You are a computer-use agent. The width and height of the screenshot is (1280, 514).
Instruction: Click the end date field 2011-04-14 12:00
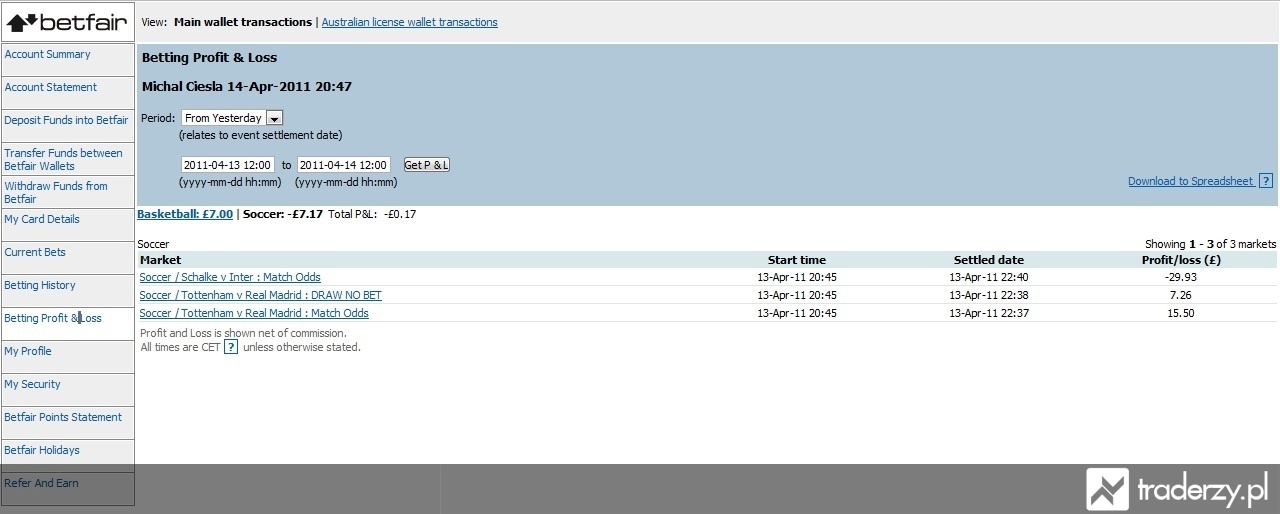(x=344, y=165)
